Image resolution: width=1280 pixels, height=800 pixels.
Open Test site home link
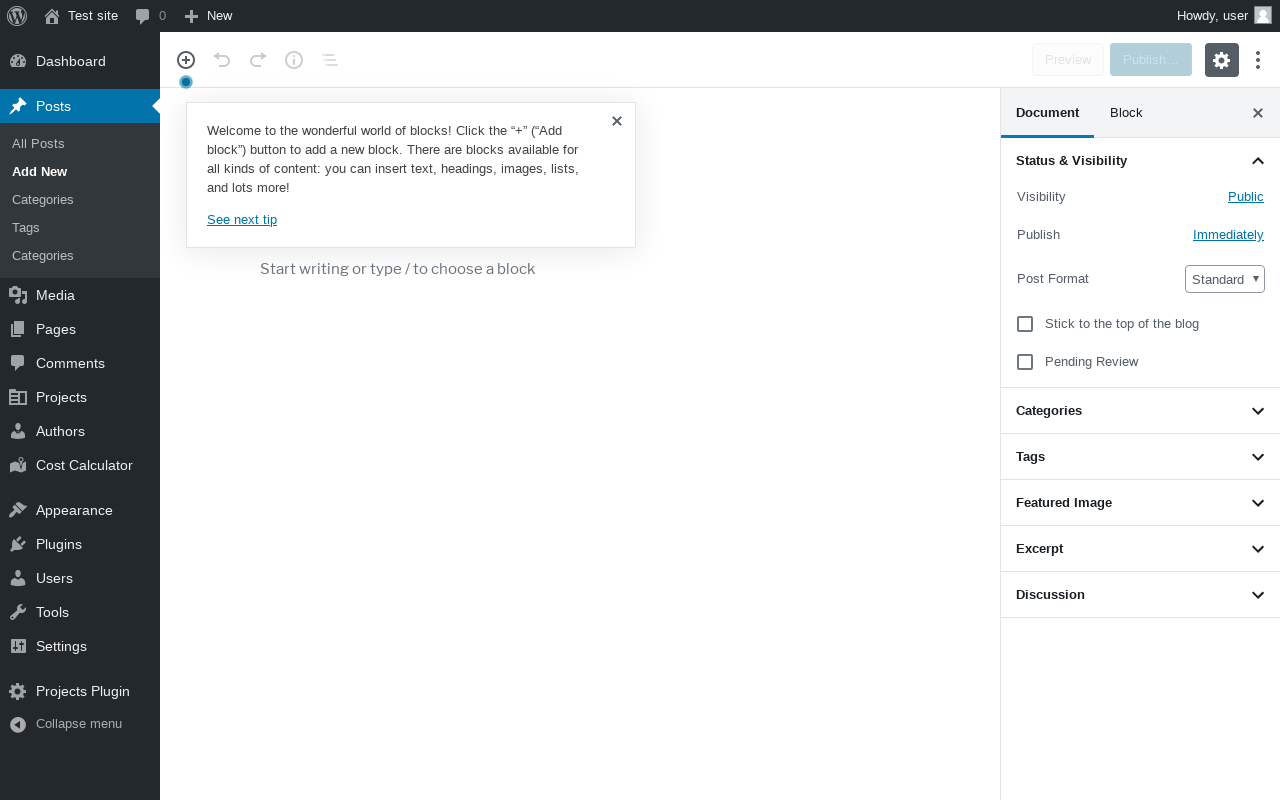pos(81,16)
